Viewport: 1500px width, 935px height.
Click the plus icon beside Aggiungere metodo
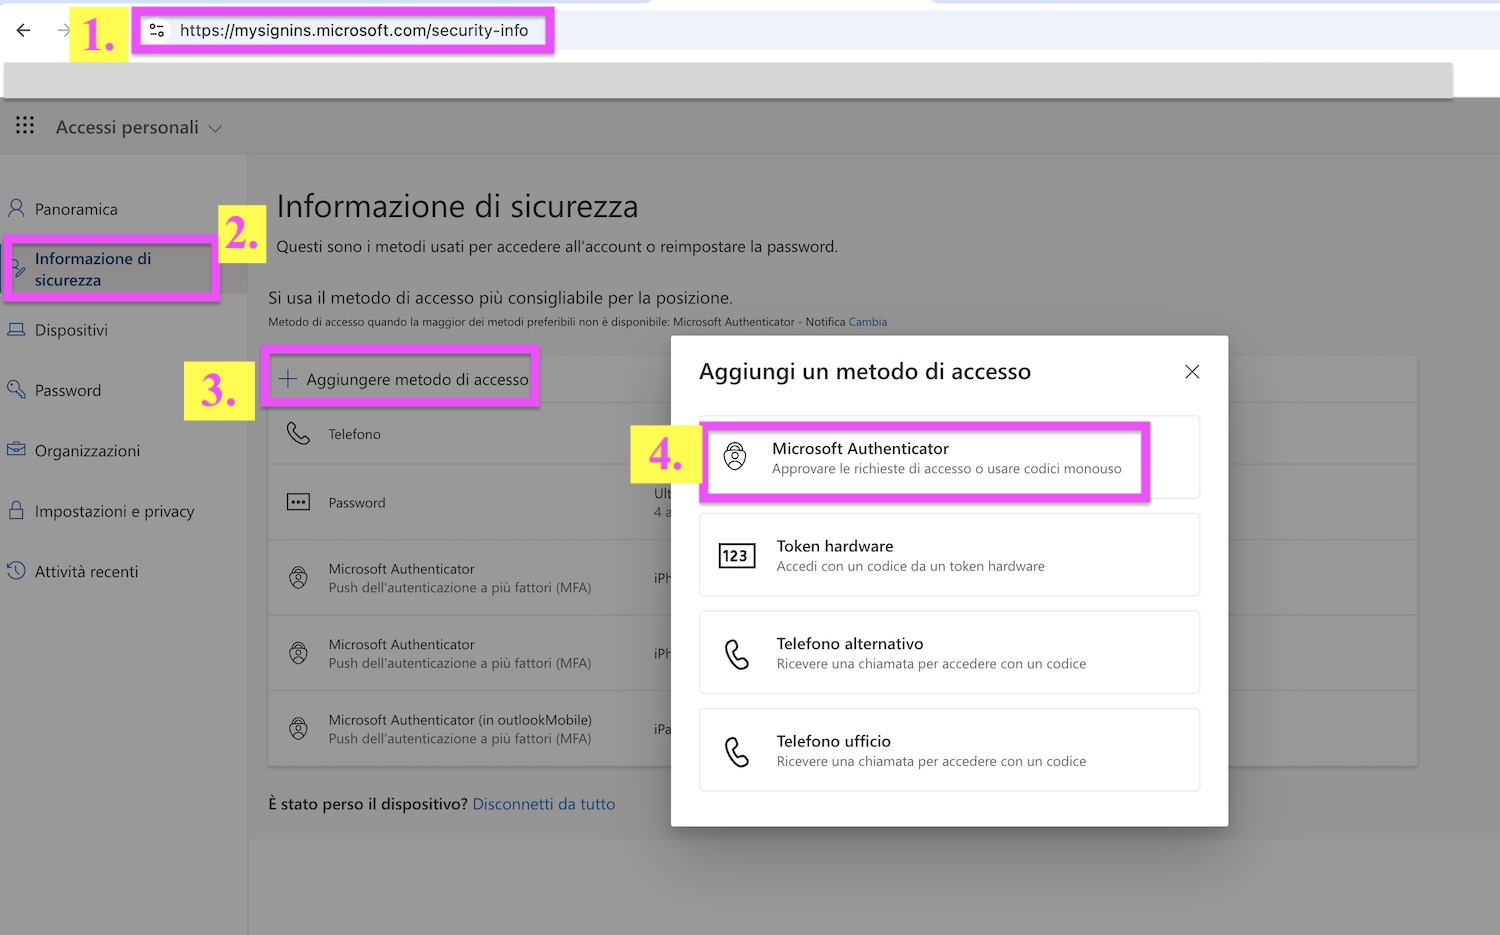click(x=287, y=379)
